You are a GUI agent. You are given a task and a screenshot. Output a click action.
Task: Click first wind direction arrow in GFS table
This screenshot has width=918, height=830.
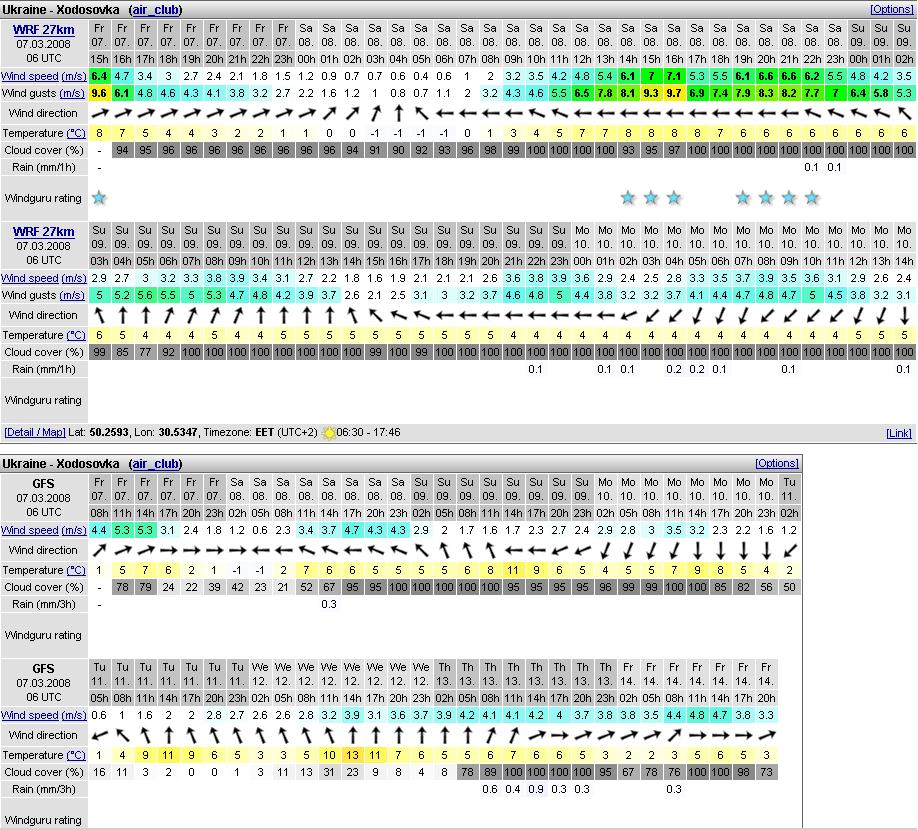tap(99, 550)
